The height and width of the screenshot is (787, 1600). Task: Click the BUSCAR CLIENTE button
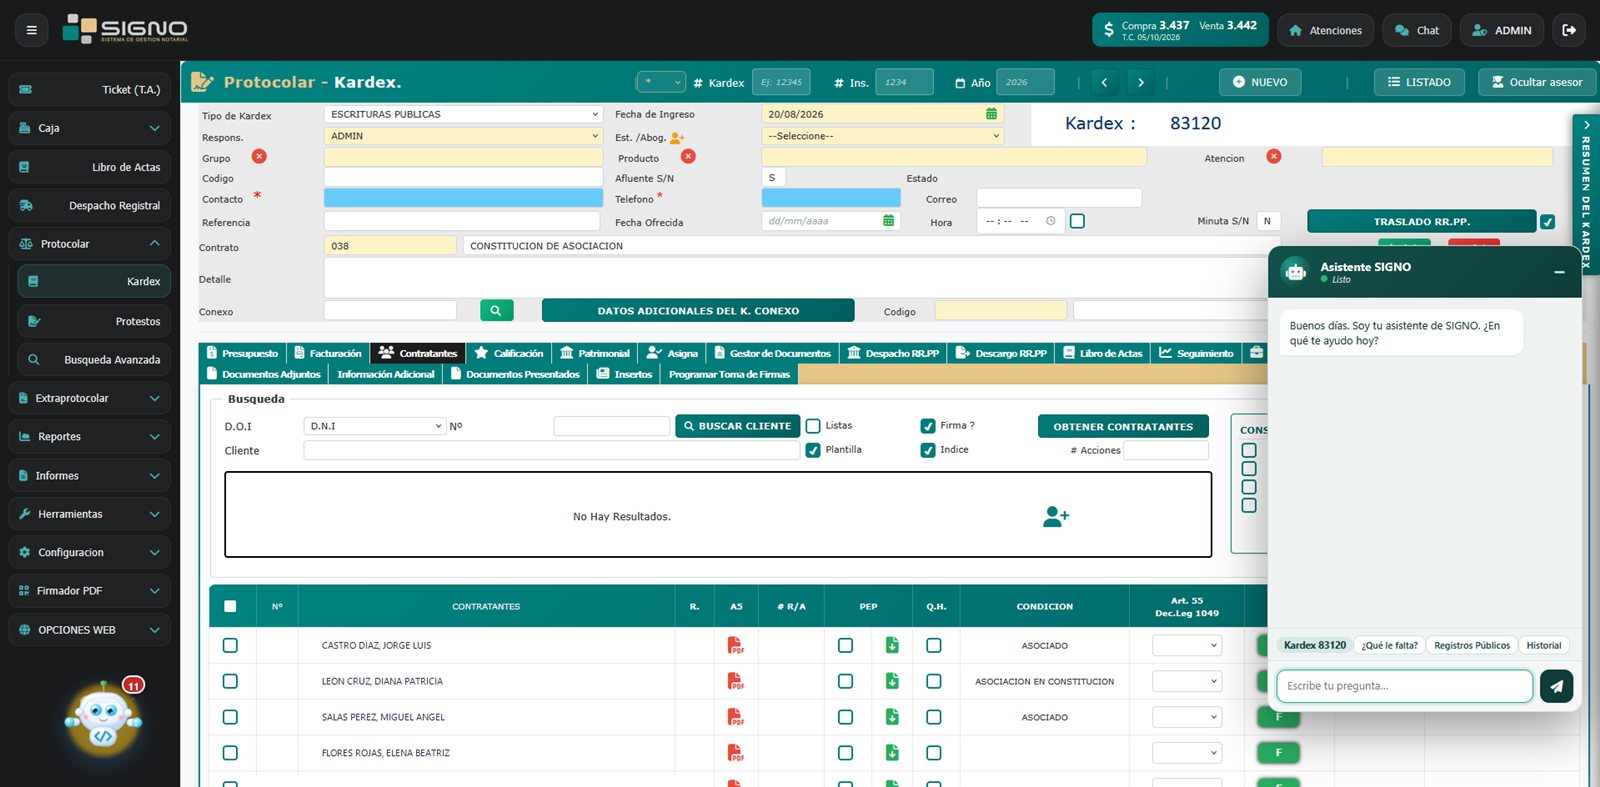coord(737,426)
